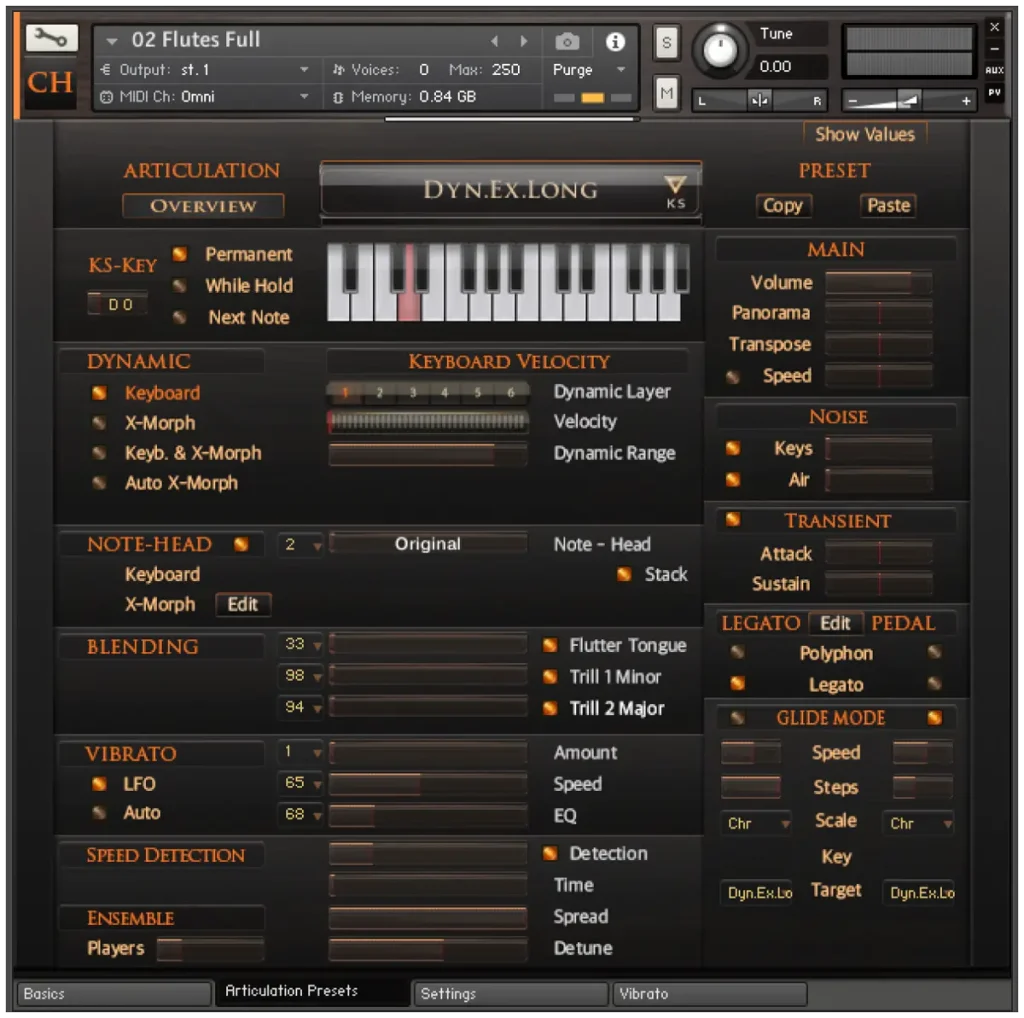1024x1018 pixels.
Task: Switch to the Settings tab
Action: click(510, 993)
